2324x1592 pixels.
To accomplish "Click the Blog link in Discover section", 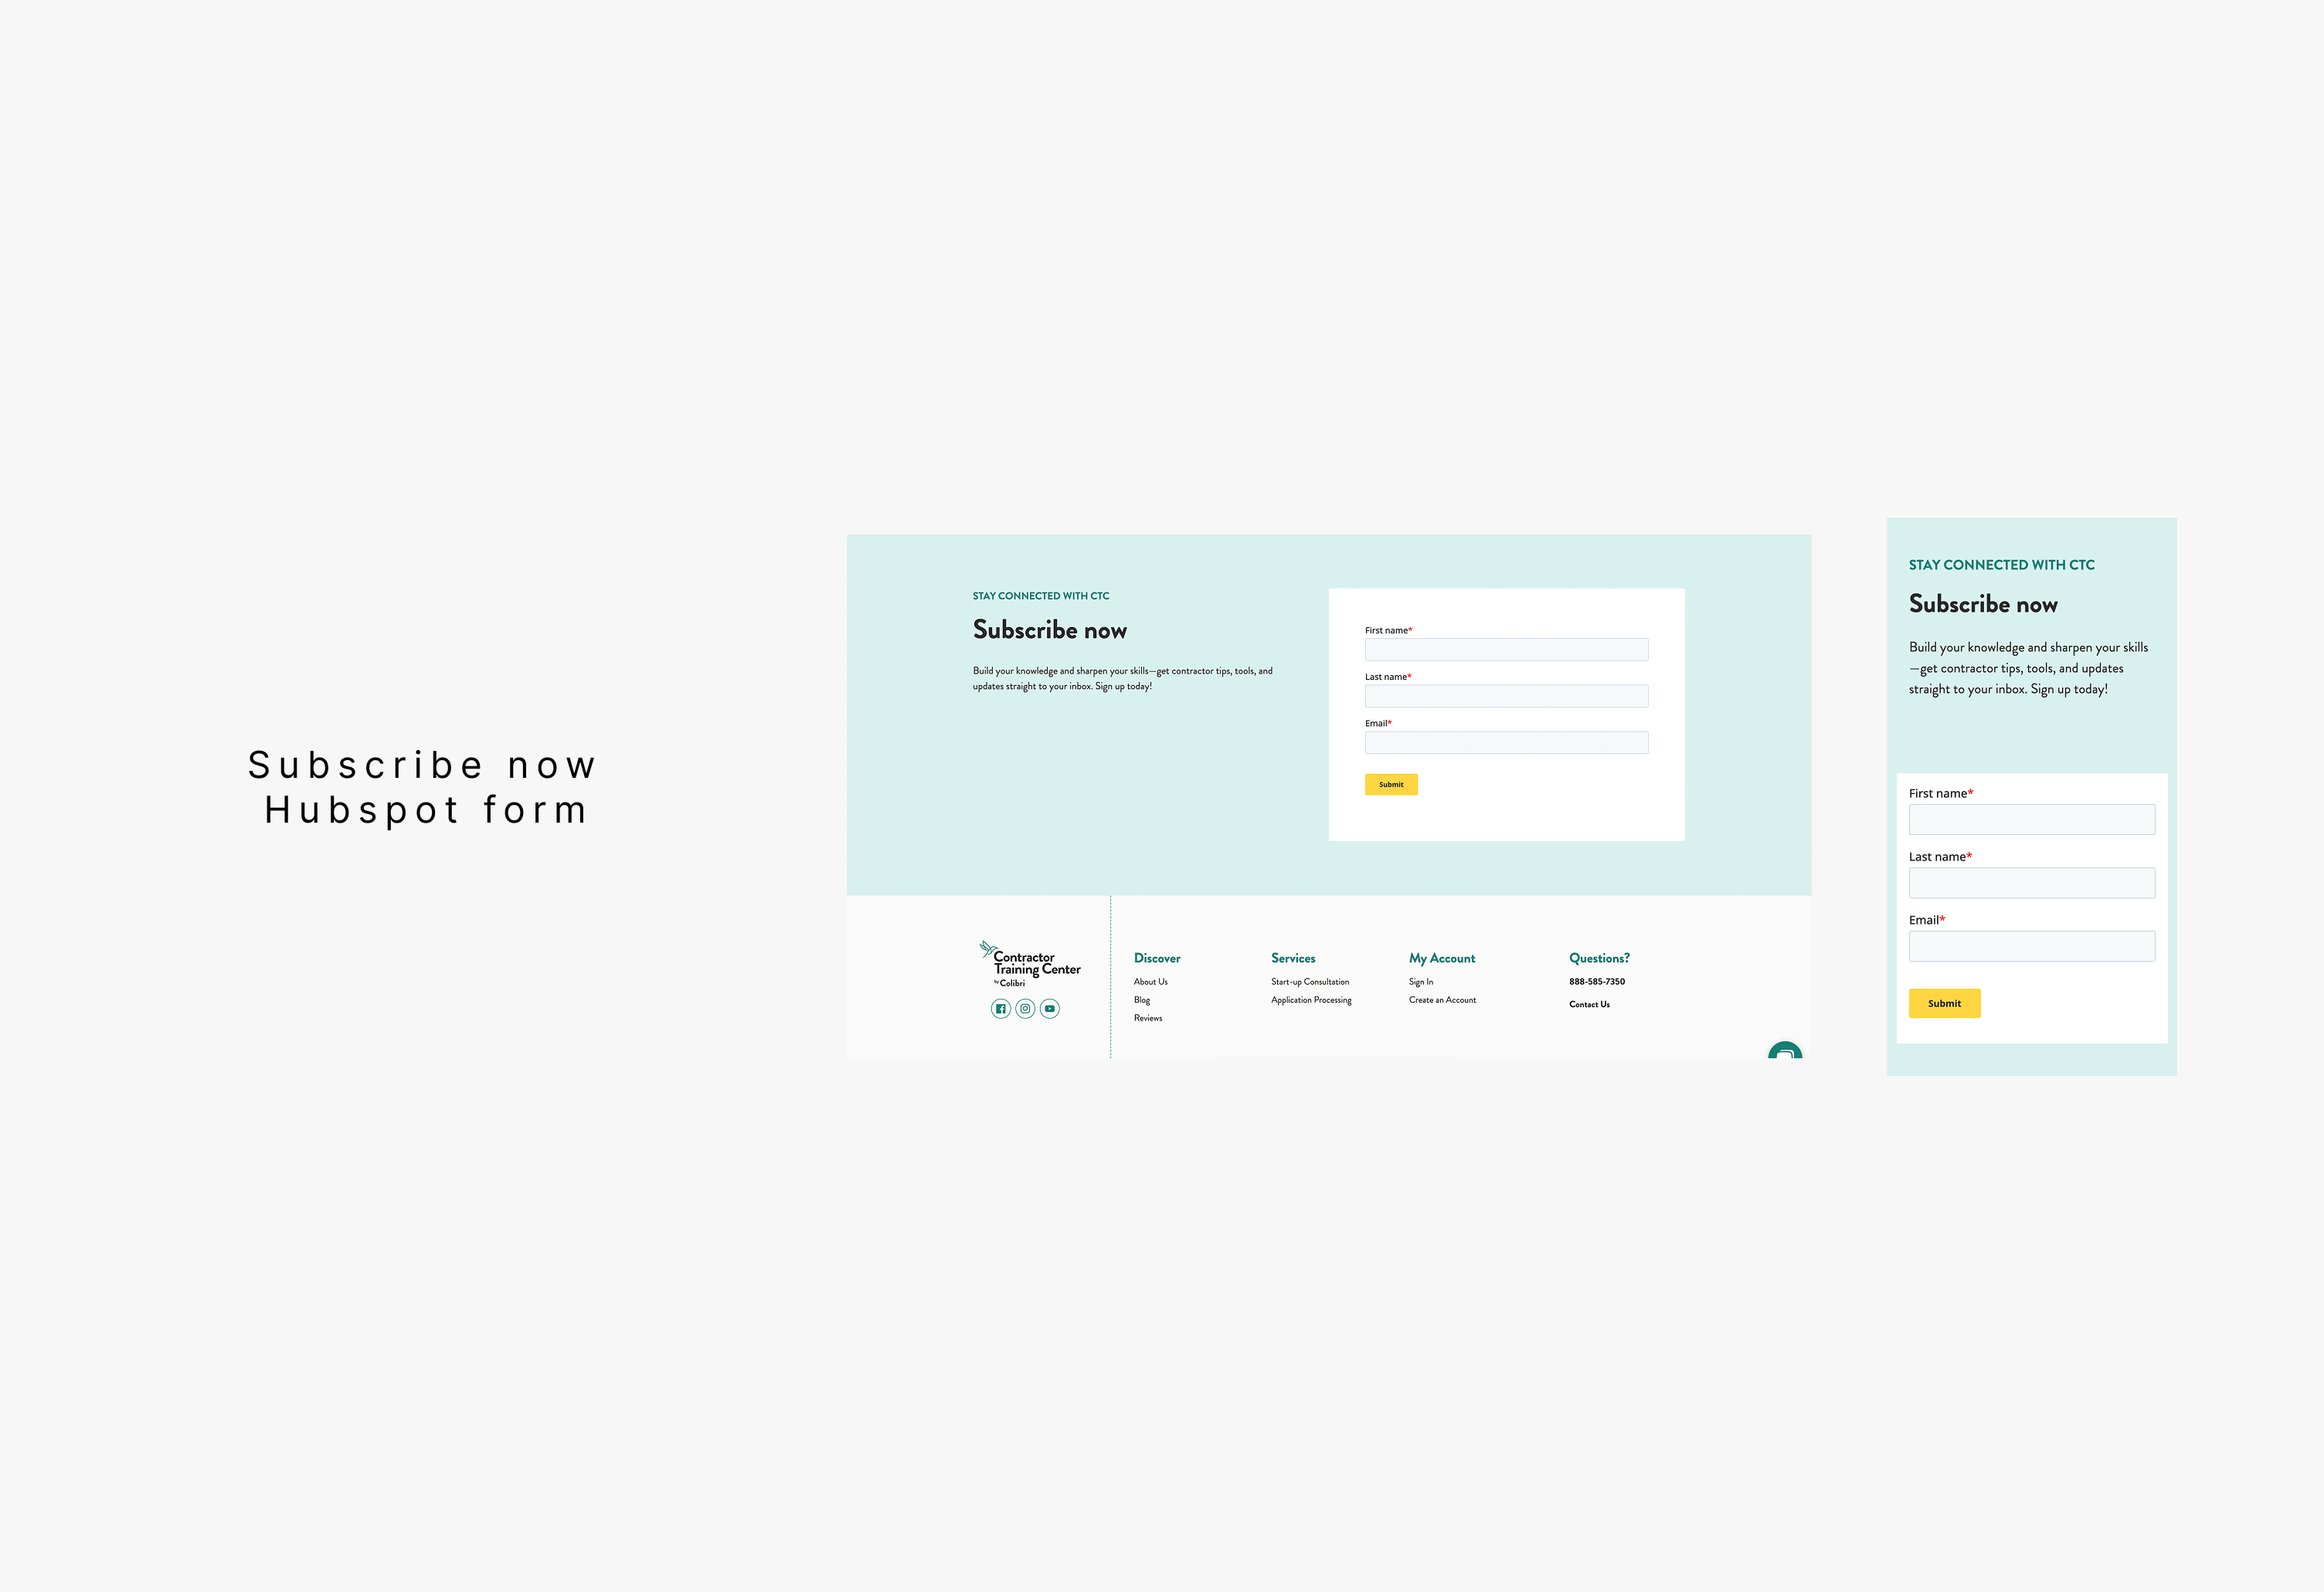I will [x=1143, y=999].
